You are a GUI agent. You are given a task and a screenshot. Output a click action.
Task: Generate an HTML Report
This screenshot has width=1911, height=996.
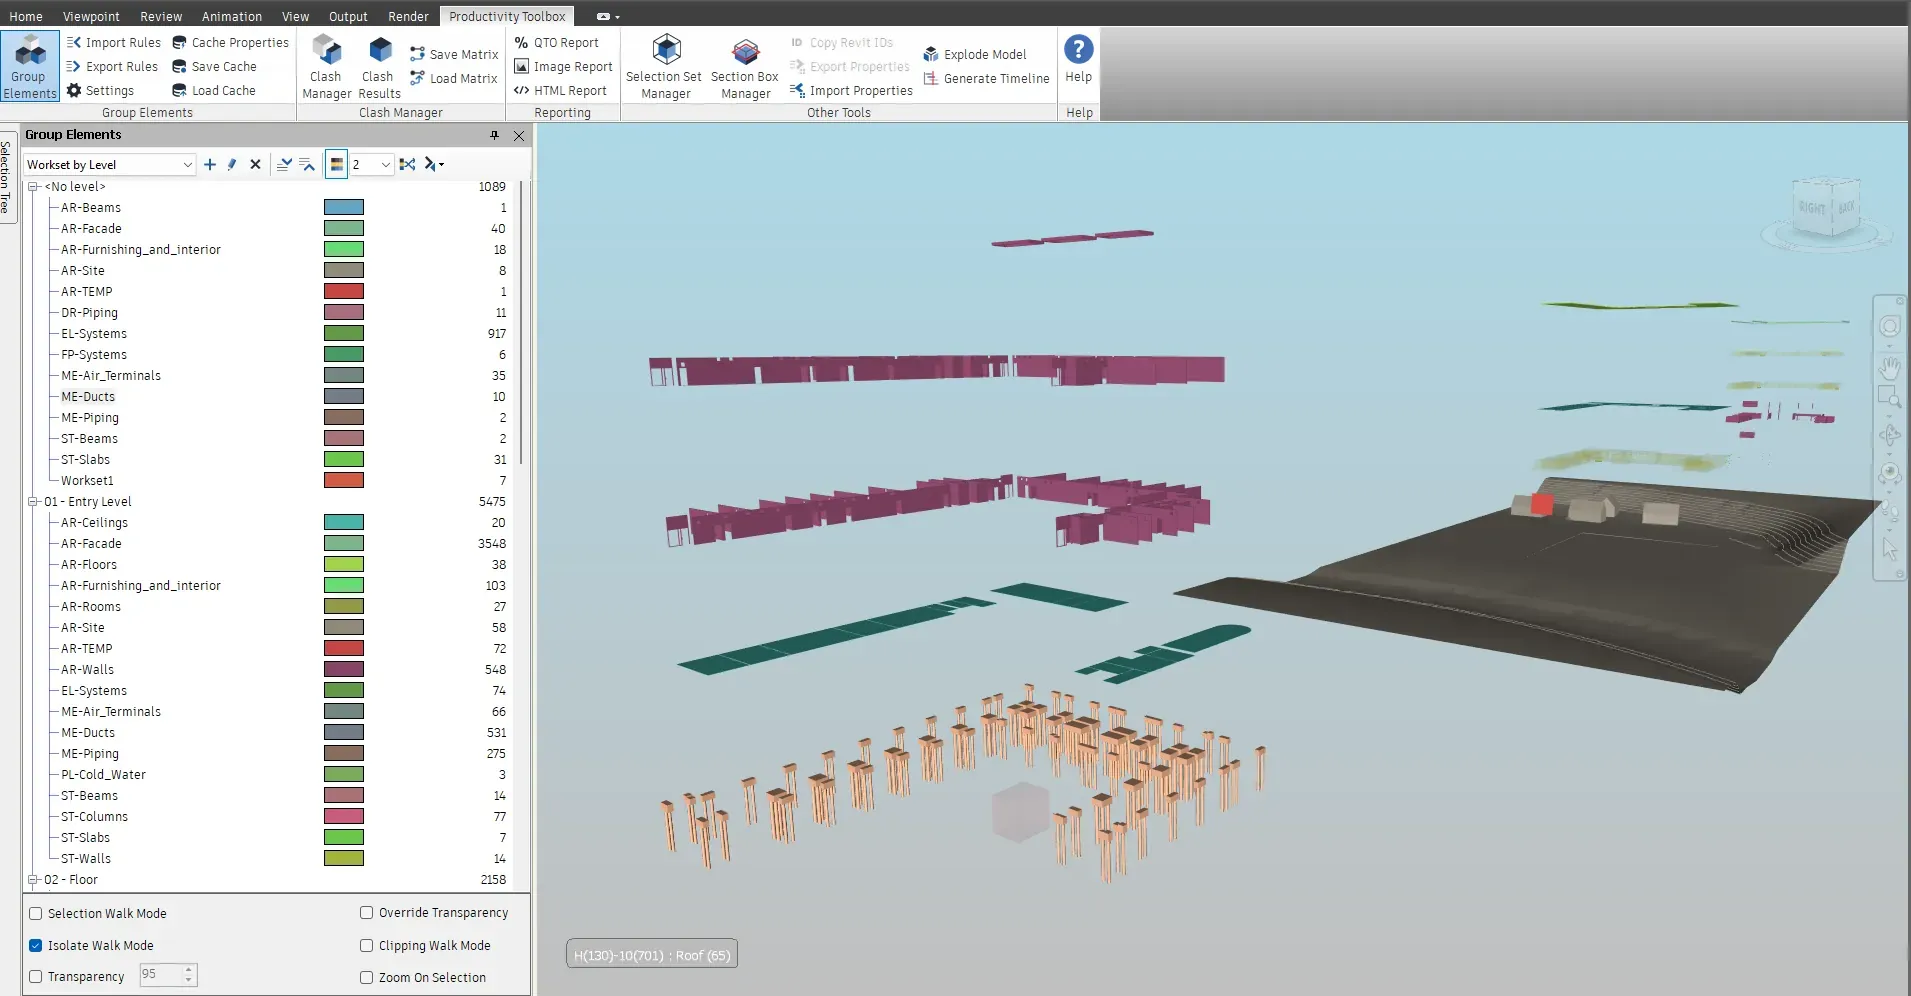click(560, 90)
